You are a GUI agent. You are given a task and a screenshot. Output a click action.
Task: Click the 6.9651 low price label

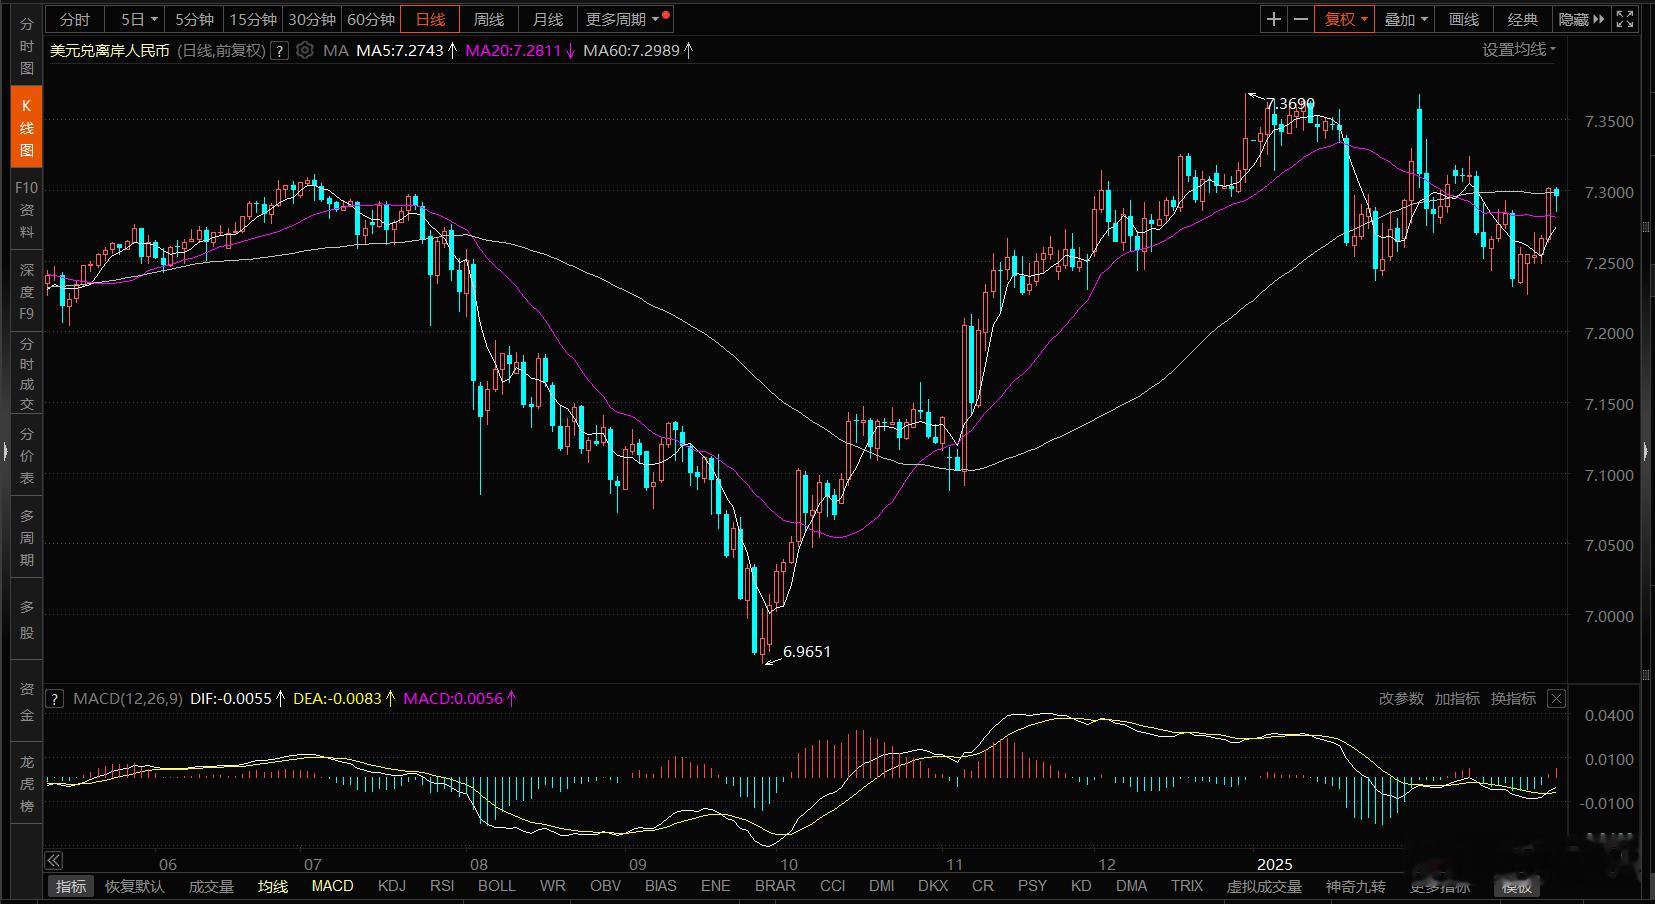click(x=807, y=652)
